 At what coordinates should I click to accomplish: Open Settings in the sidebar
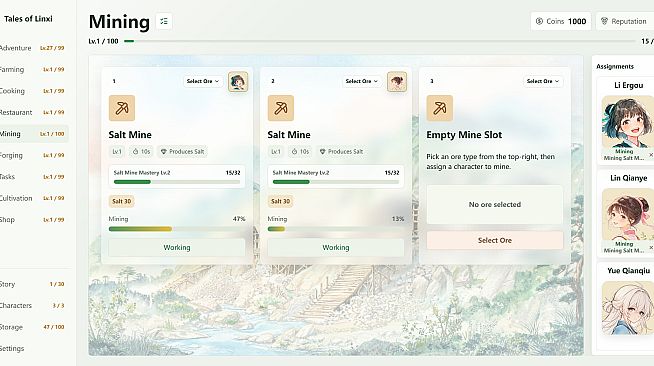coord(33,348)
